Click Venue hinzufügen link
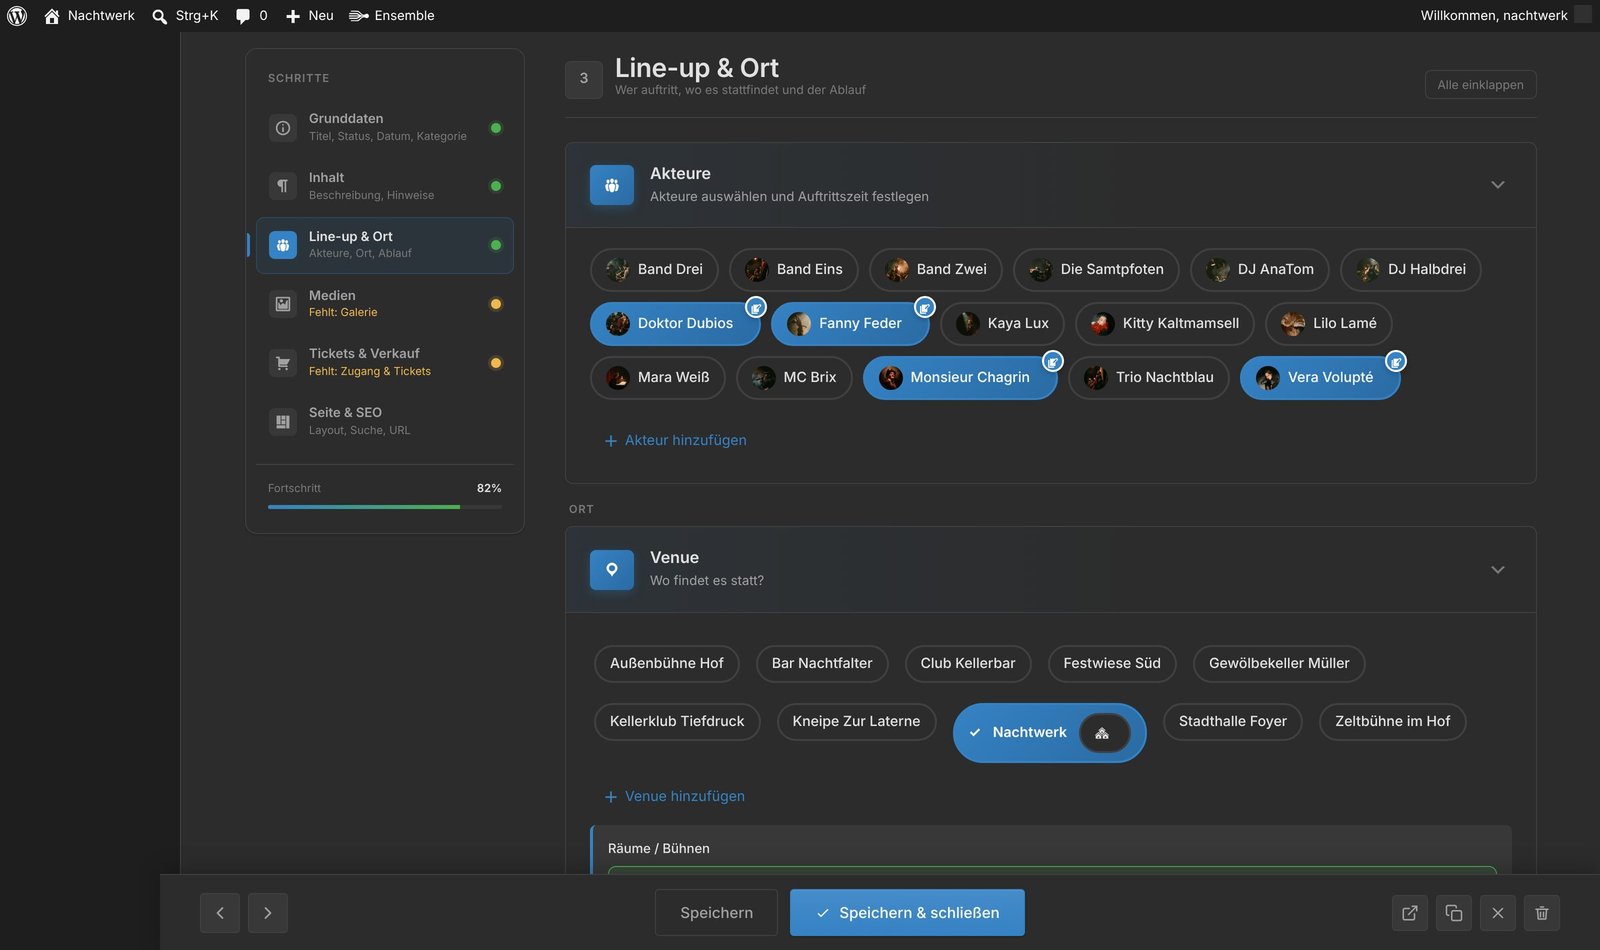This screenshot has height=950, width=1600. (x=675, y=797)
